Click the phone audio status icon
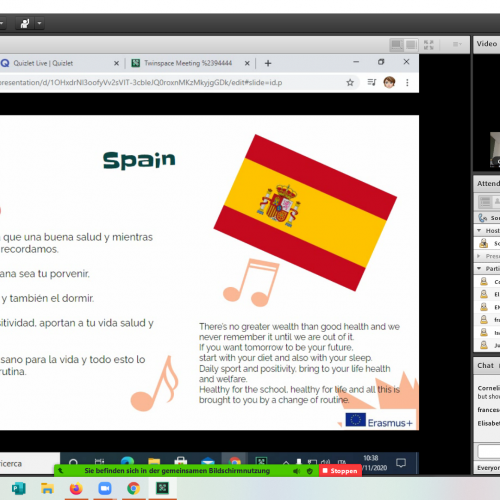This screenshot has width=500, height=500. (483, 218)
